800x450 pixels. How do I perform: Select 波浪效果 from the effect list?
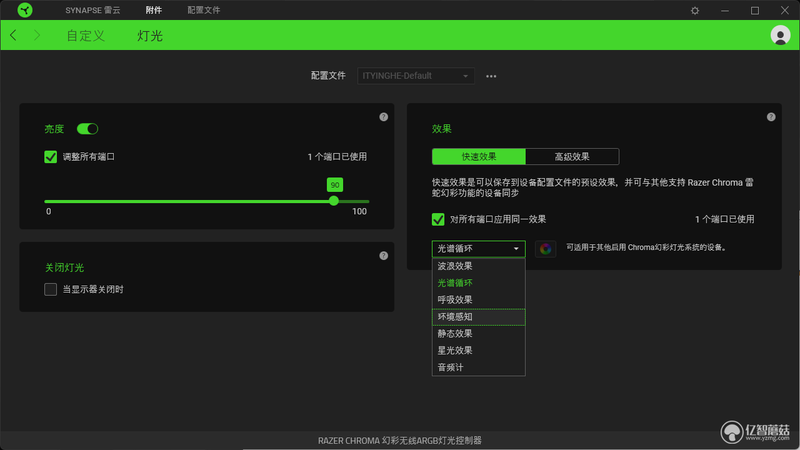(479, 266)
